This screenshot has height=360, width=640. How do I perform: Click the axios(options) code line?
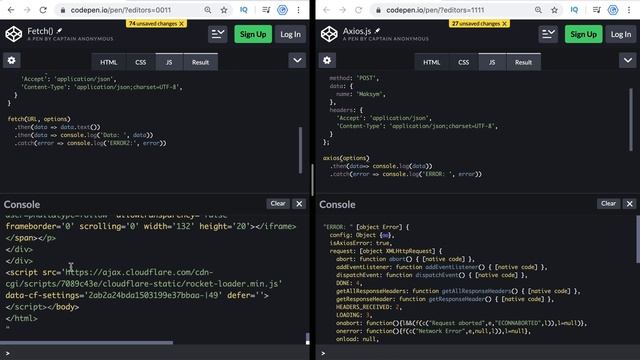346,158
